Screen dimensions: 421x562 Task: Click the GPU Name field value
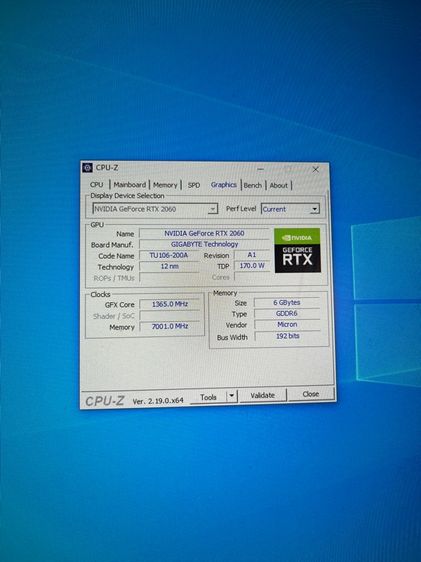(204, 233)
